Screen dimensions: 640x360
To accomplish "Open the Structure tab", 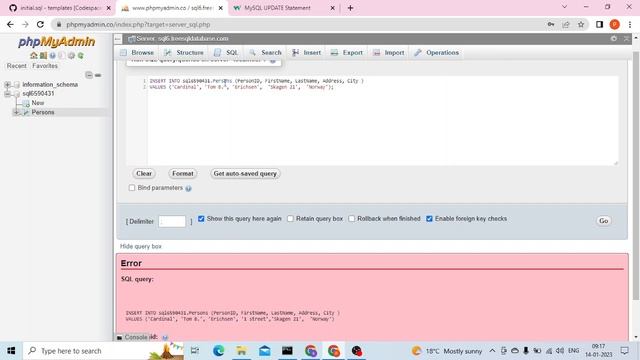I will pyautogui.click(x=184, y=53).
